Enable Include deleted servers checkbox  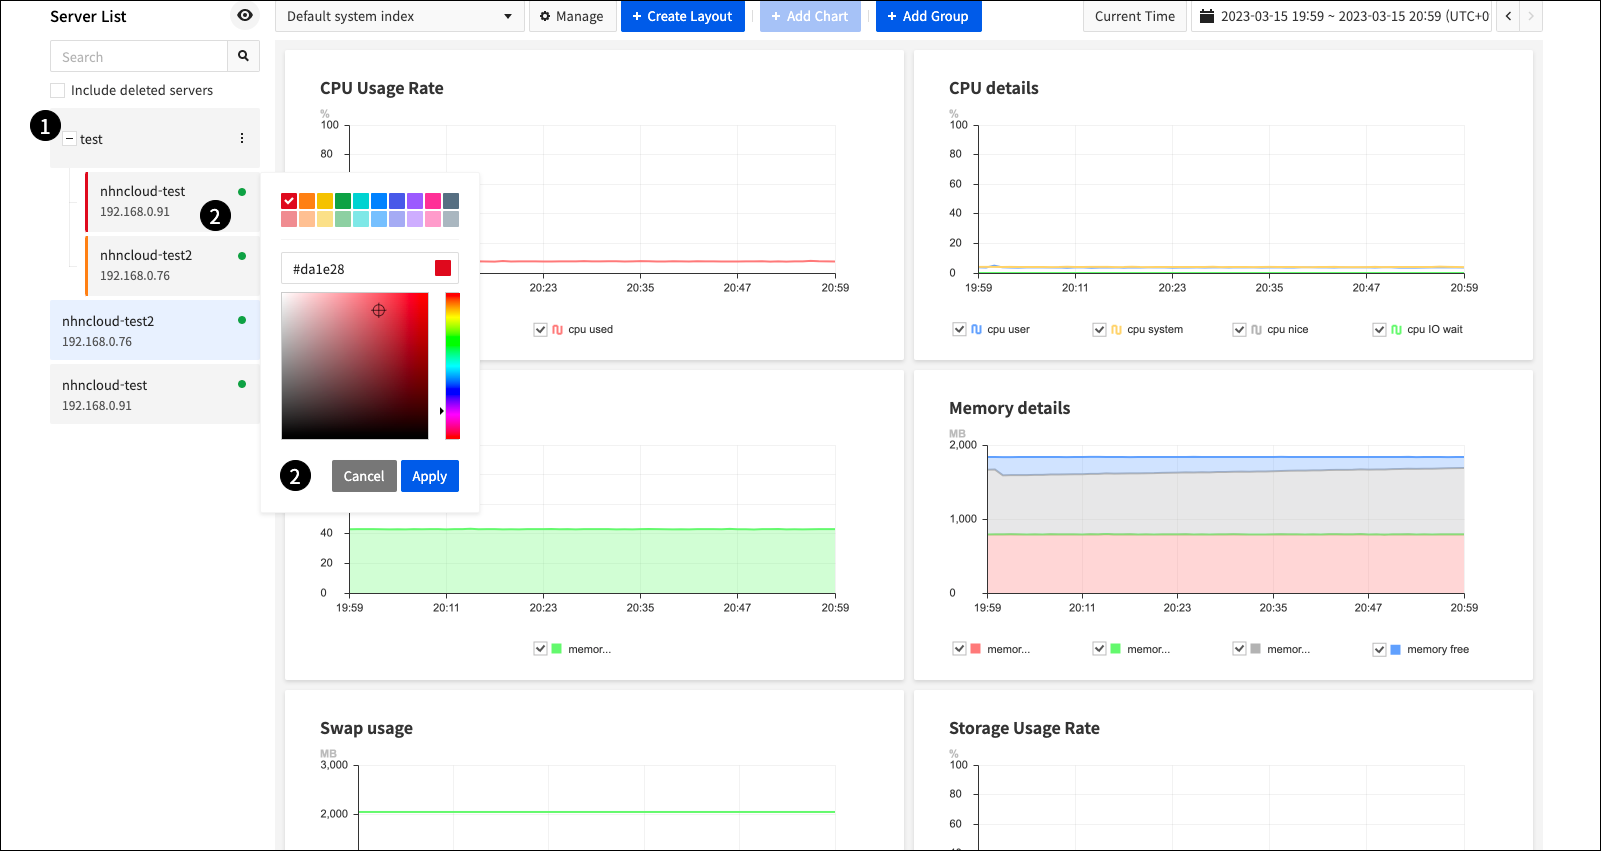click(x=58, y=90)
